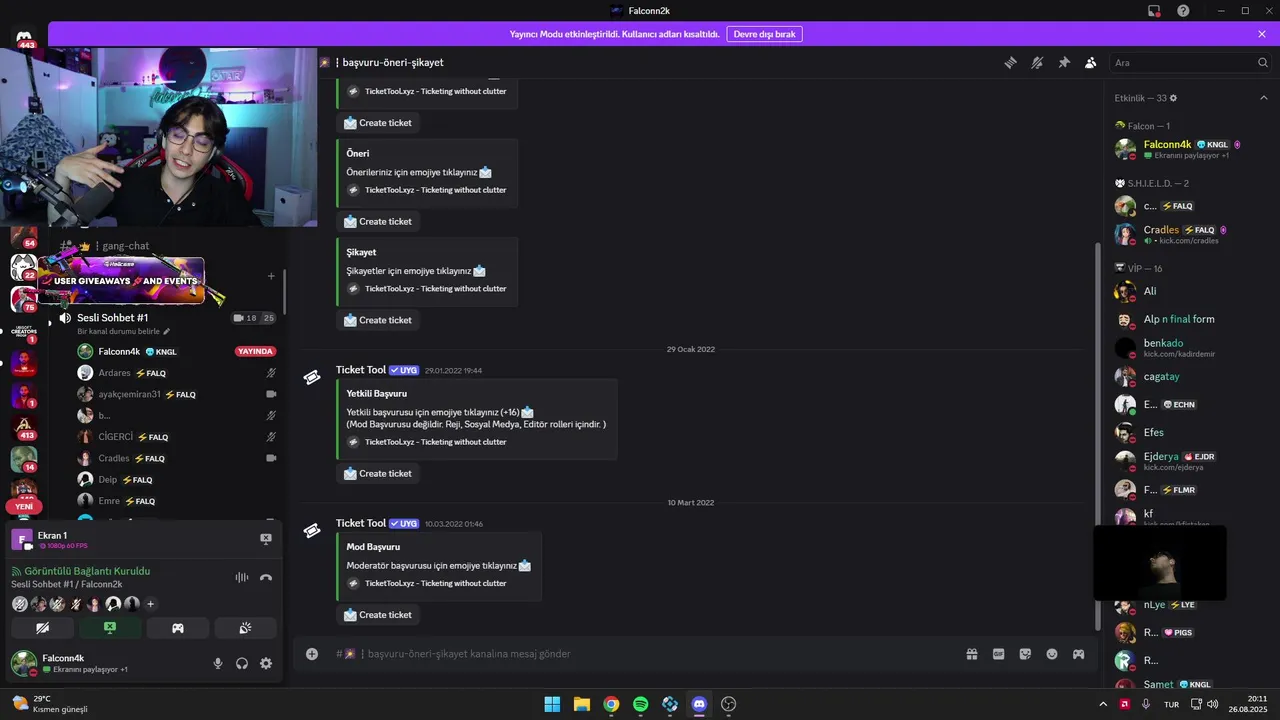Toggle channel notification mute bell
Viewport: 1280px width, 720px height.
1037,62
